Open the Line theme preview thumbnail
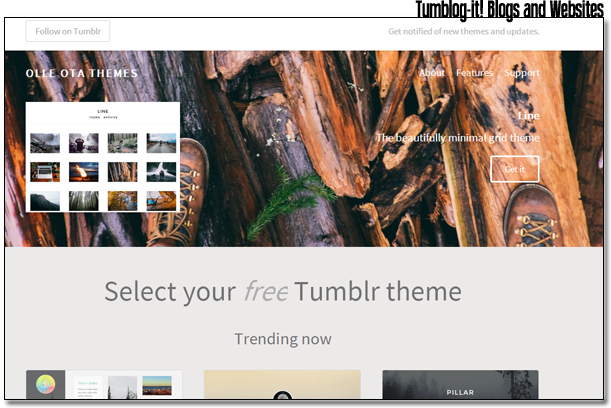611x408 pixels. click(103, 157)
